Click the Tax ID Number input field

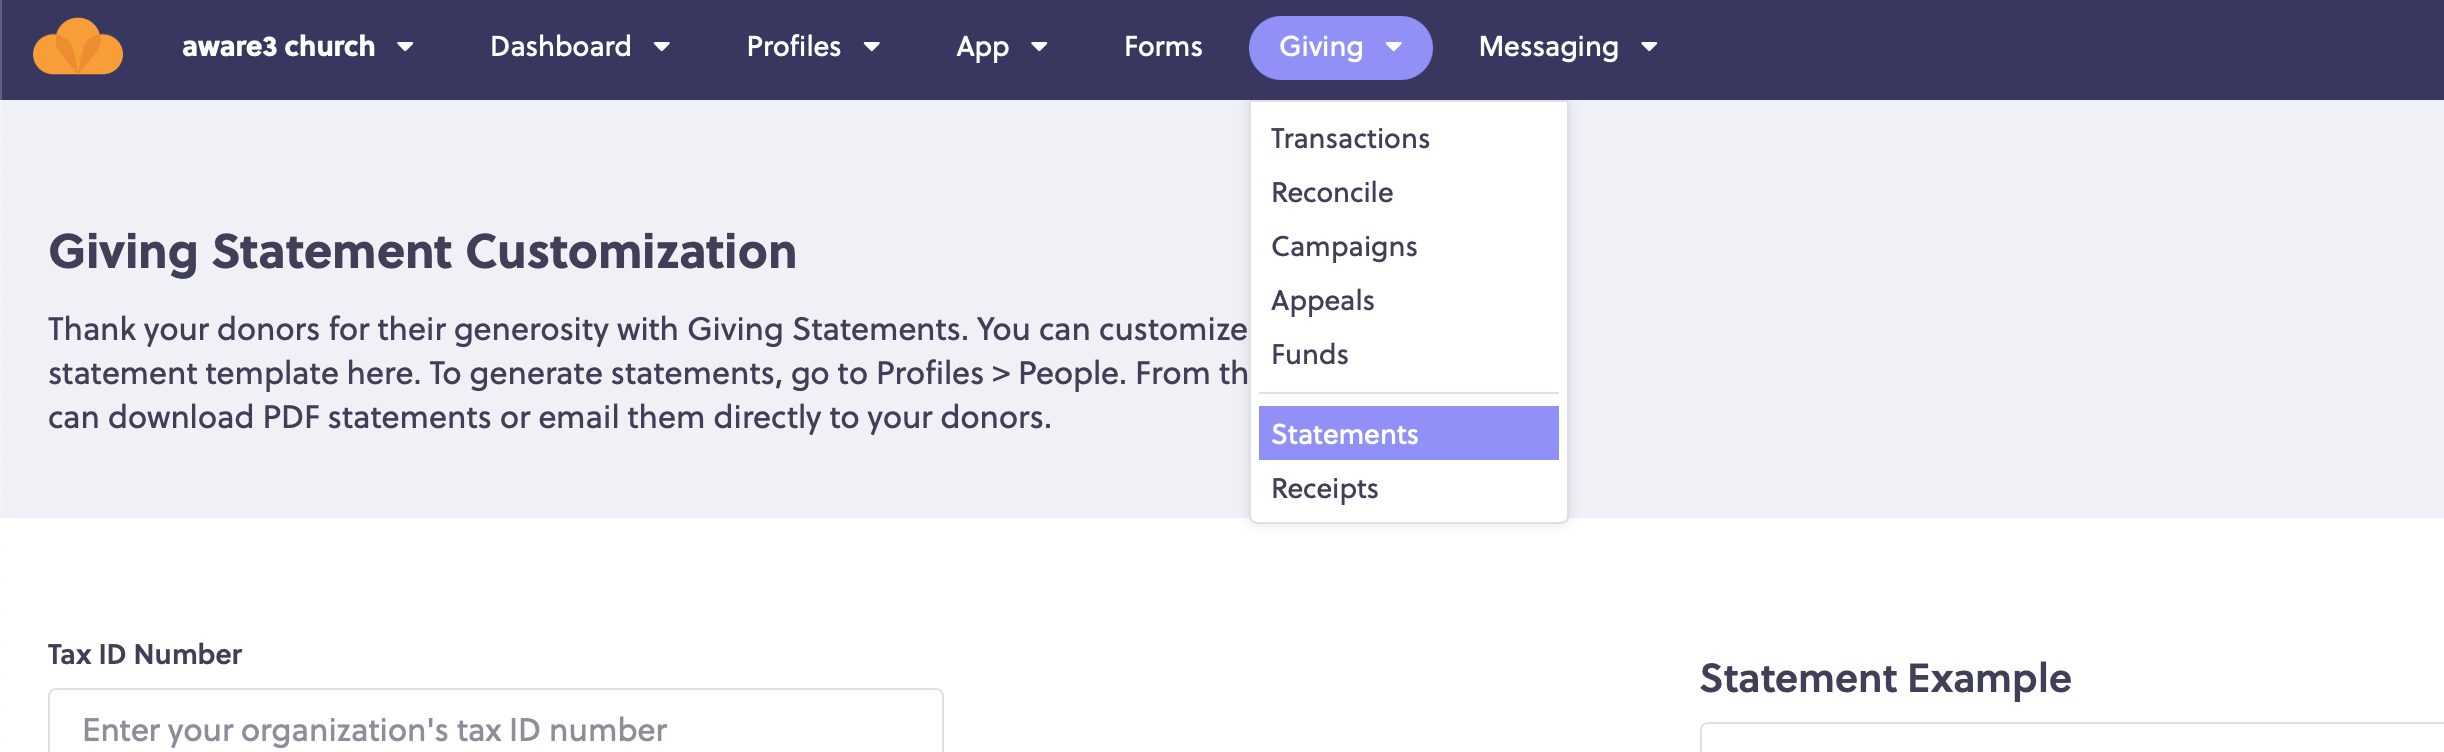[x=496, y=722]
